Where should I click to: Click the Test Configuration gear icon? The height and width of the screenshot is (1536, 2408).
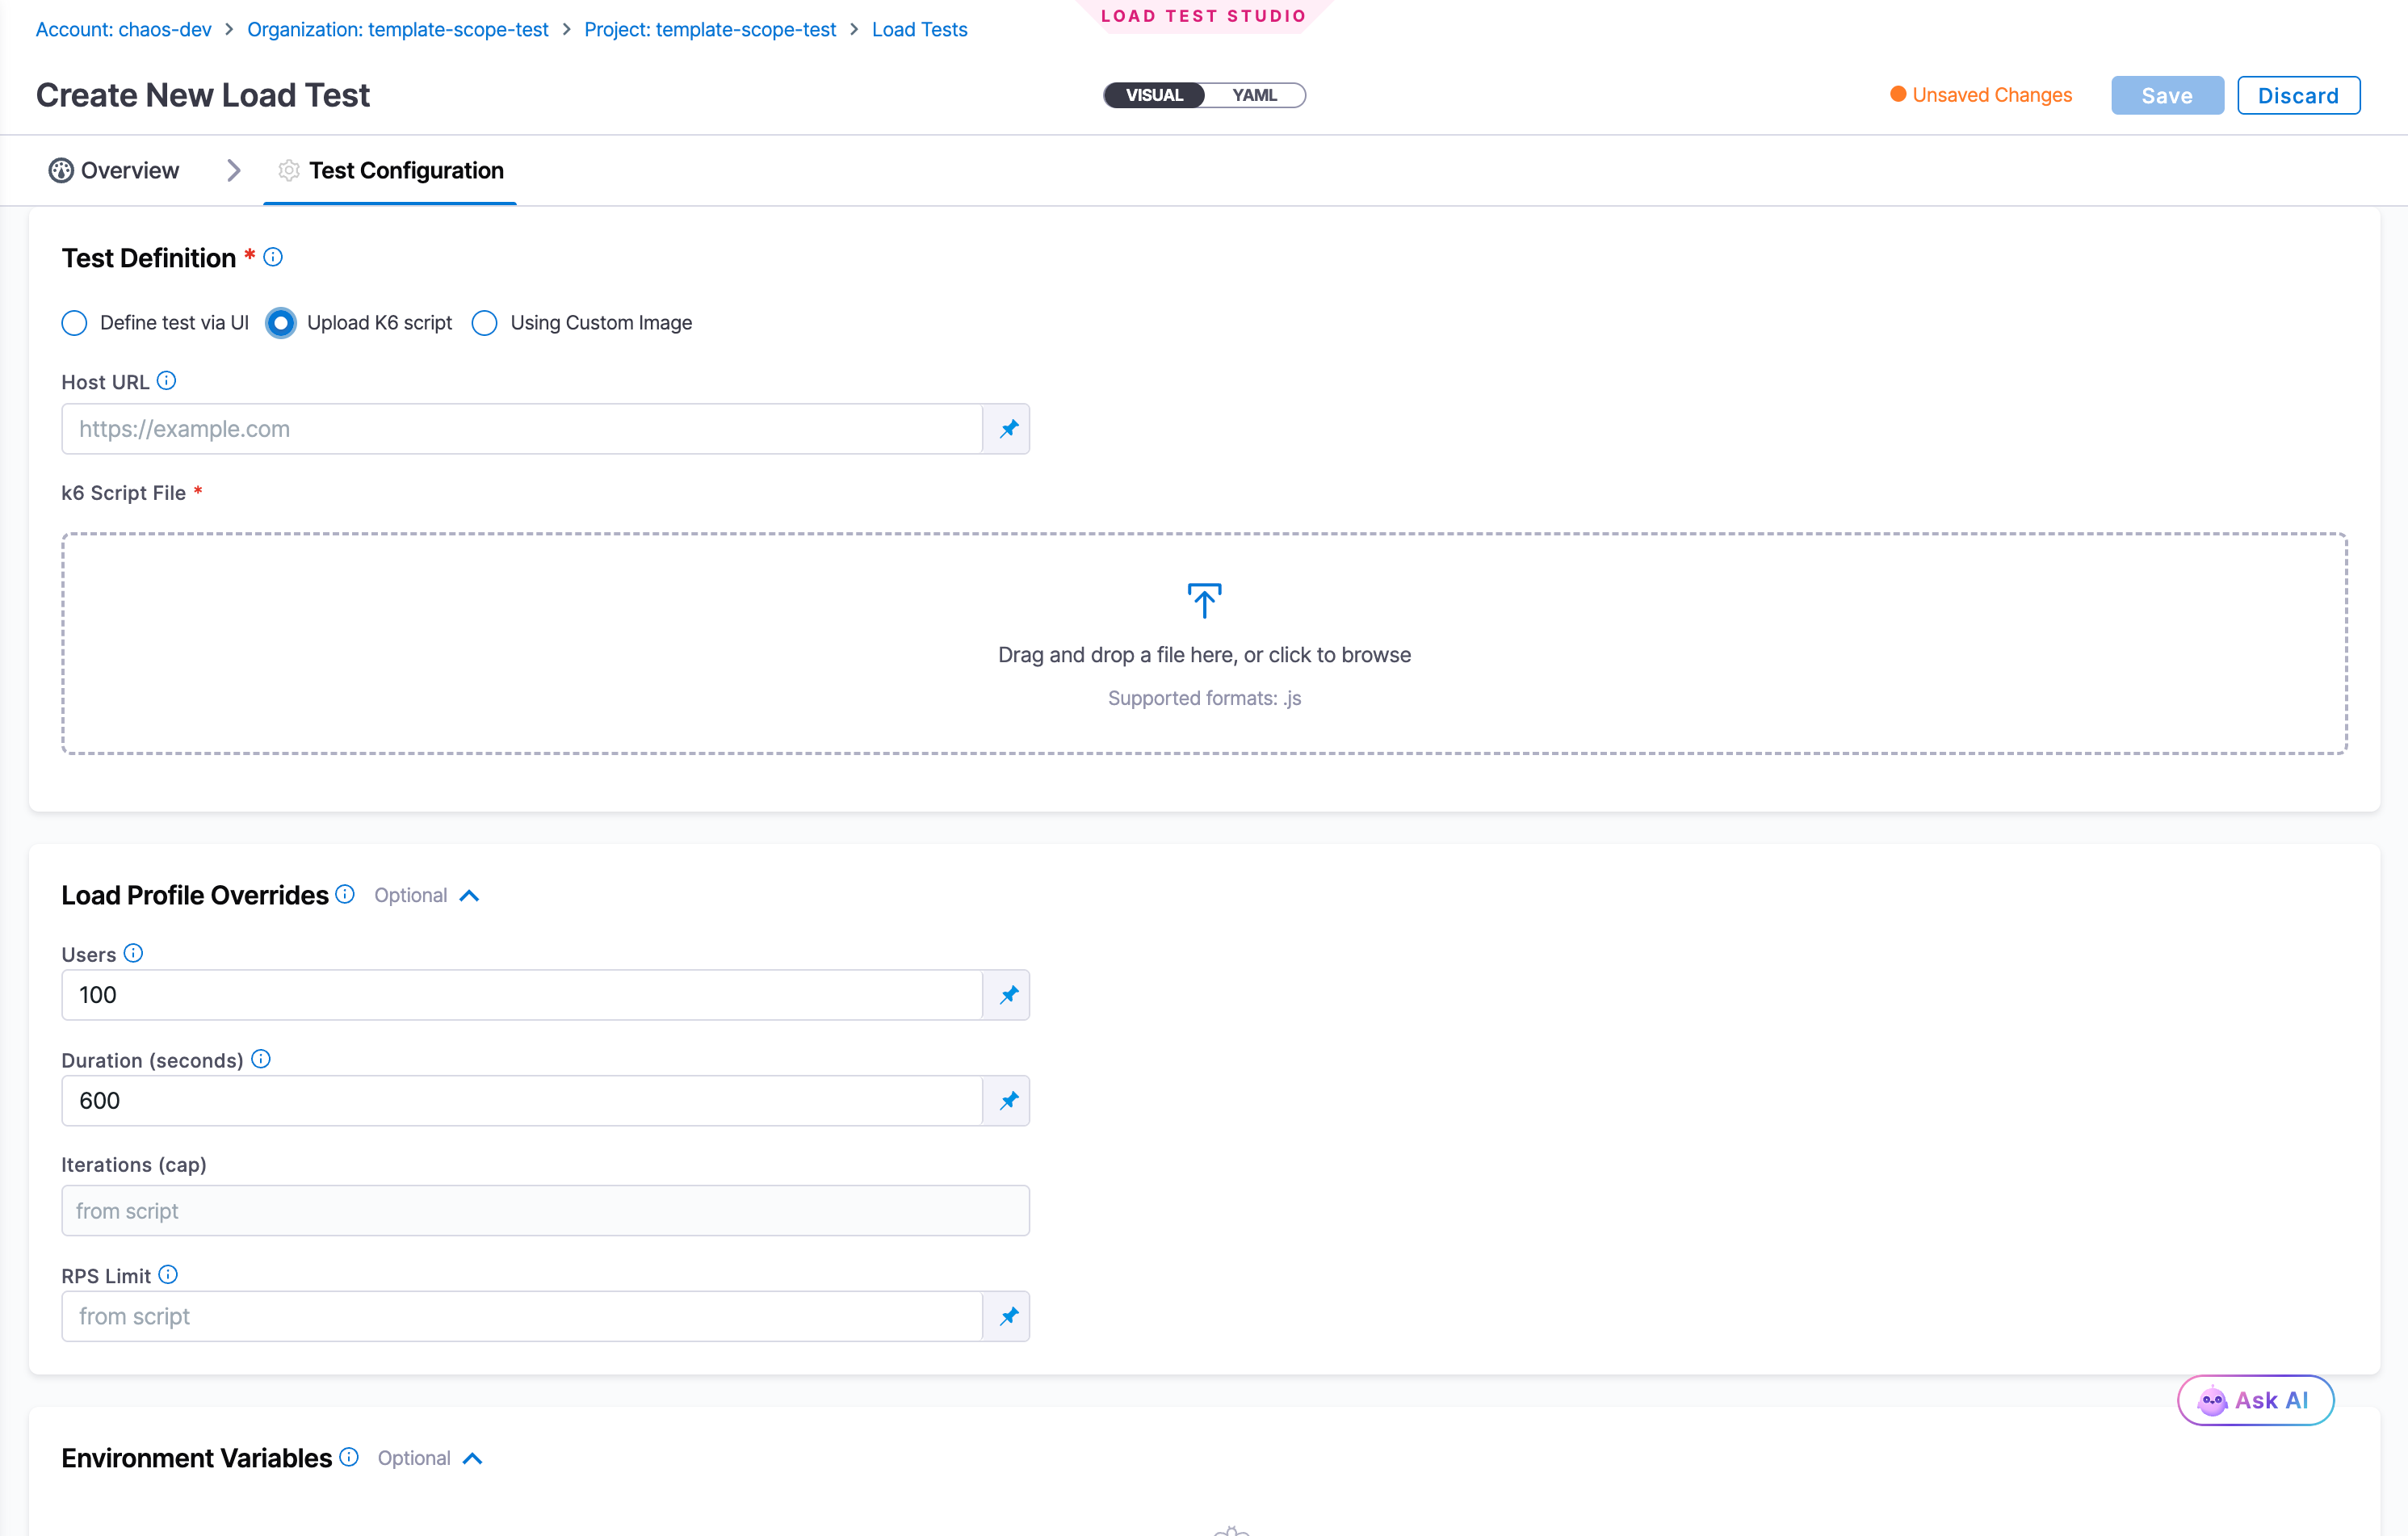289,171
